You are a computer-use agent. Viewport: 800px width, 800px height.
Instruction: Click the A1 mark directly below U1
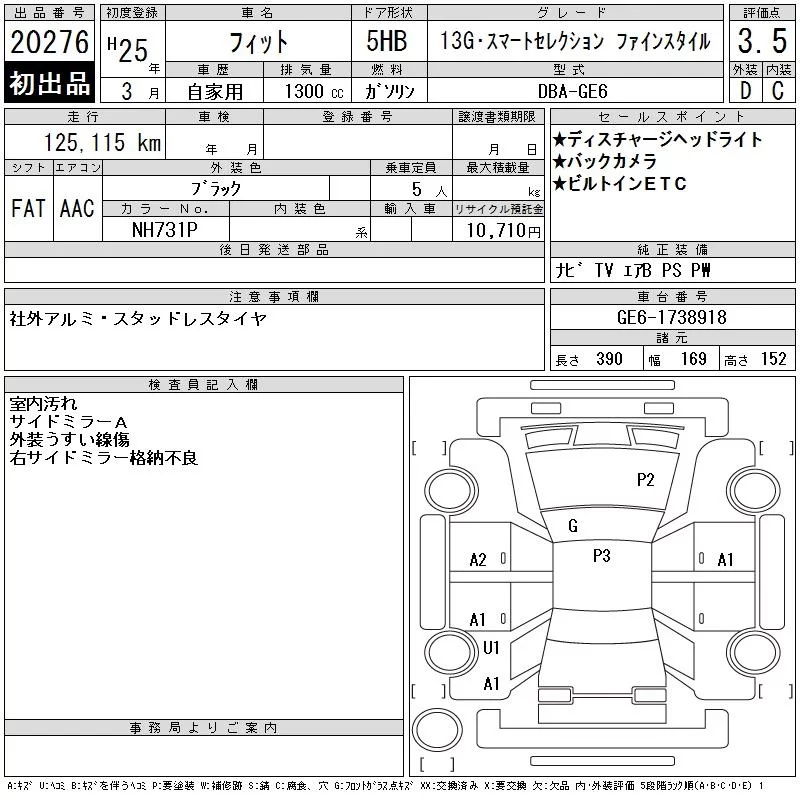491,684
